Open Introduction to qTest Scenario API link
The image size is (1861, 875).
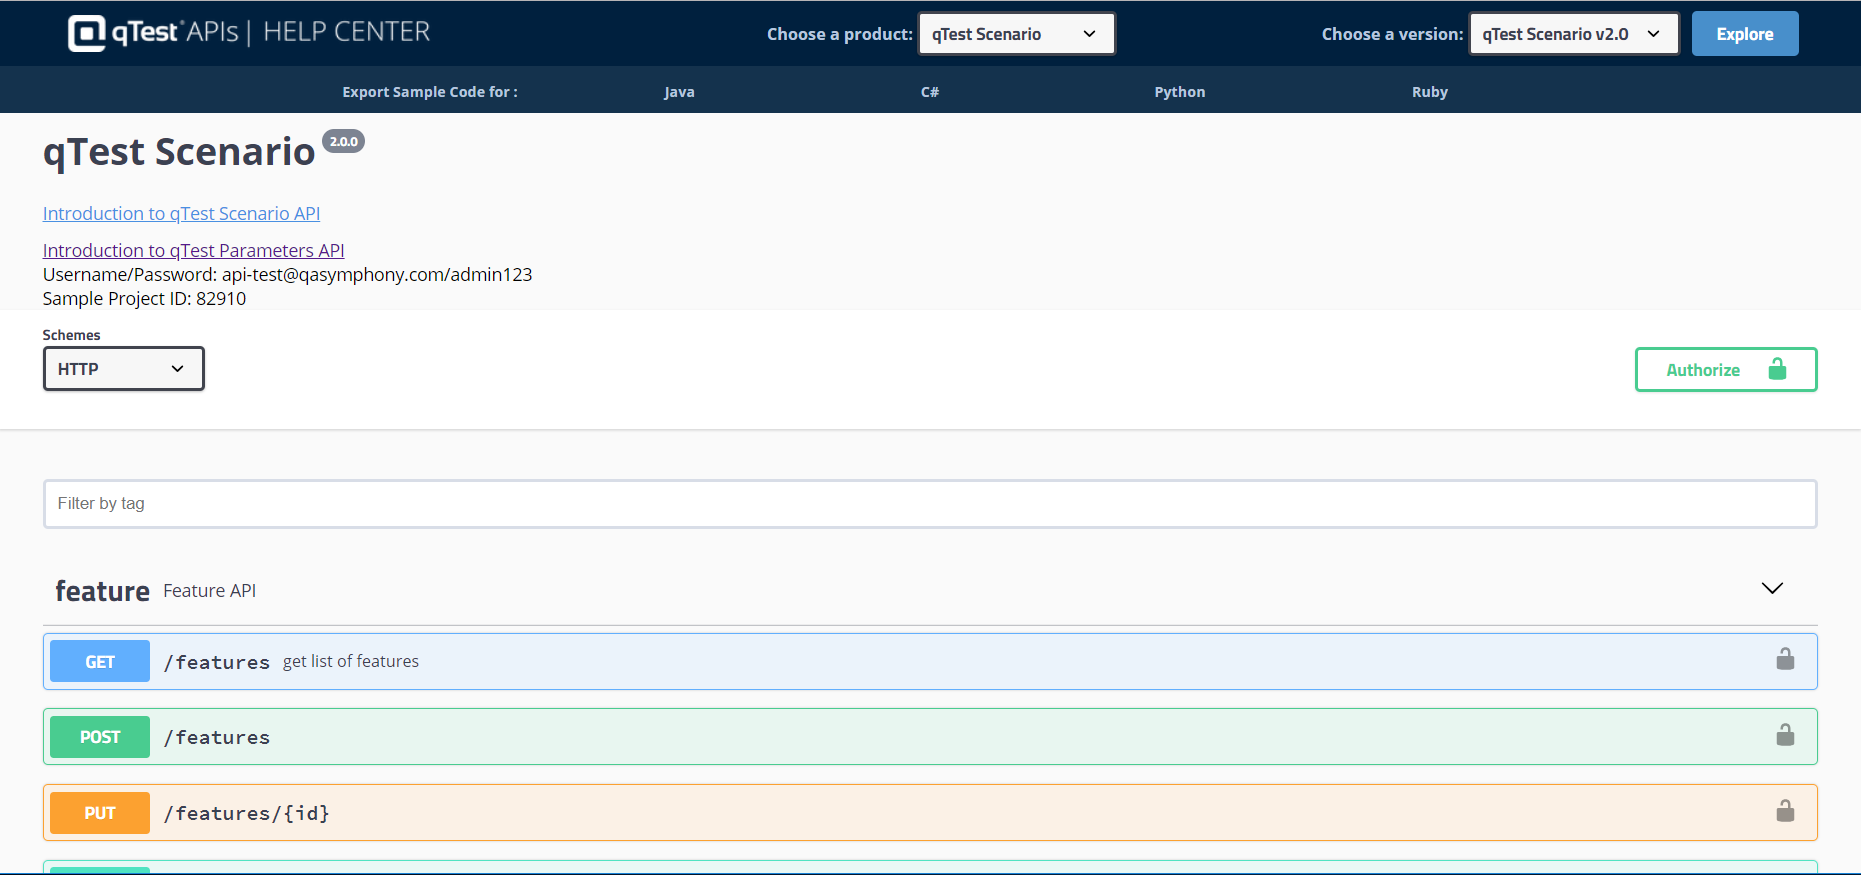pos(181,214)
